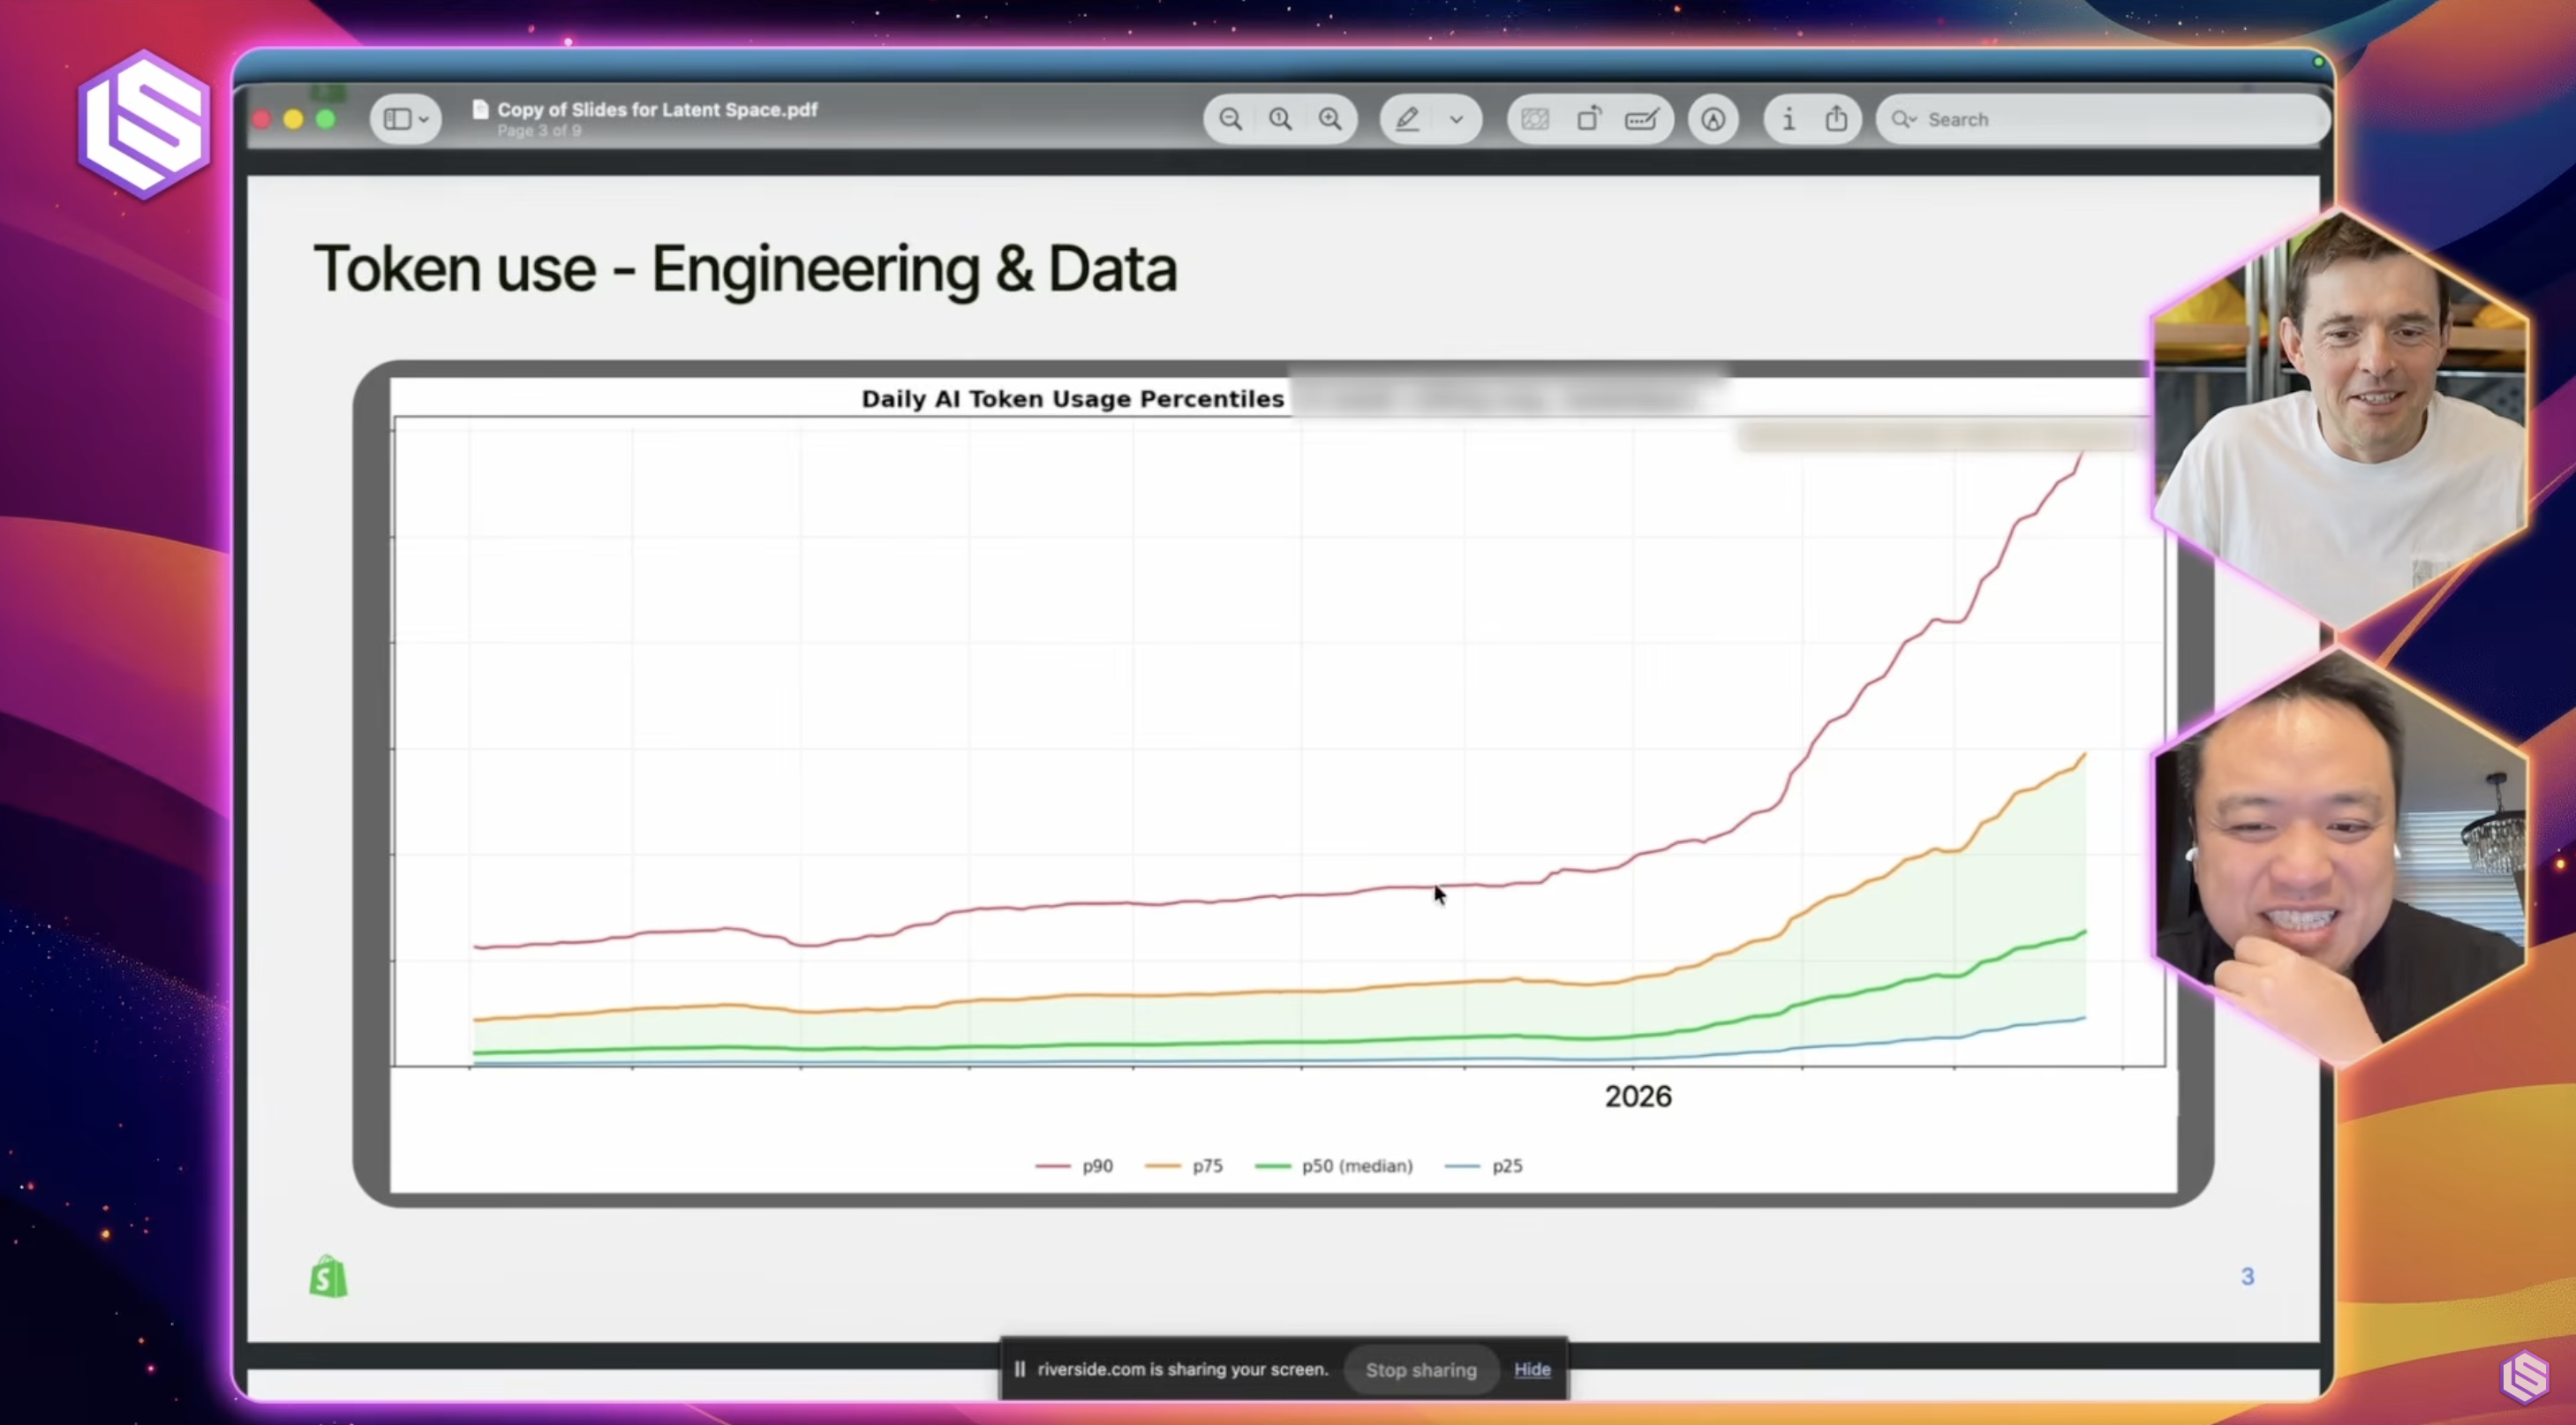The image size is (2576, 1425).
Task: Click the zoom in magnifier icon
Action: click(x=1330, y=120)
